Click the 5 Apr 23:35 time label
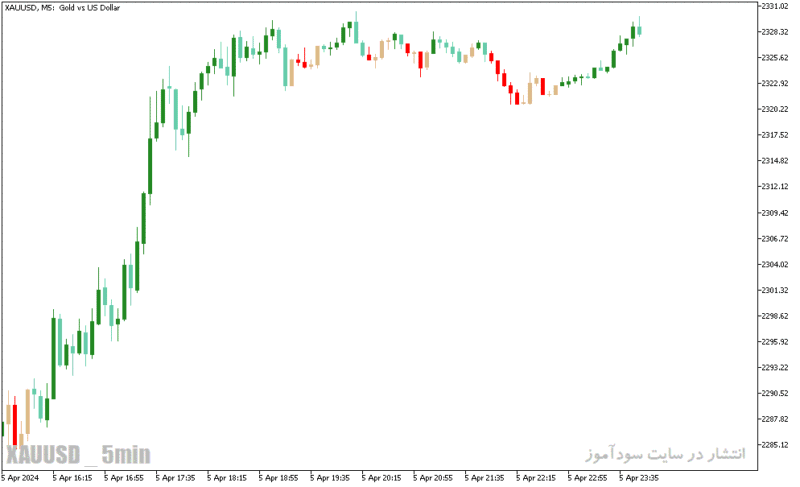The height and width of the screenshot is (487, 800). tap(639, 478)
